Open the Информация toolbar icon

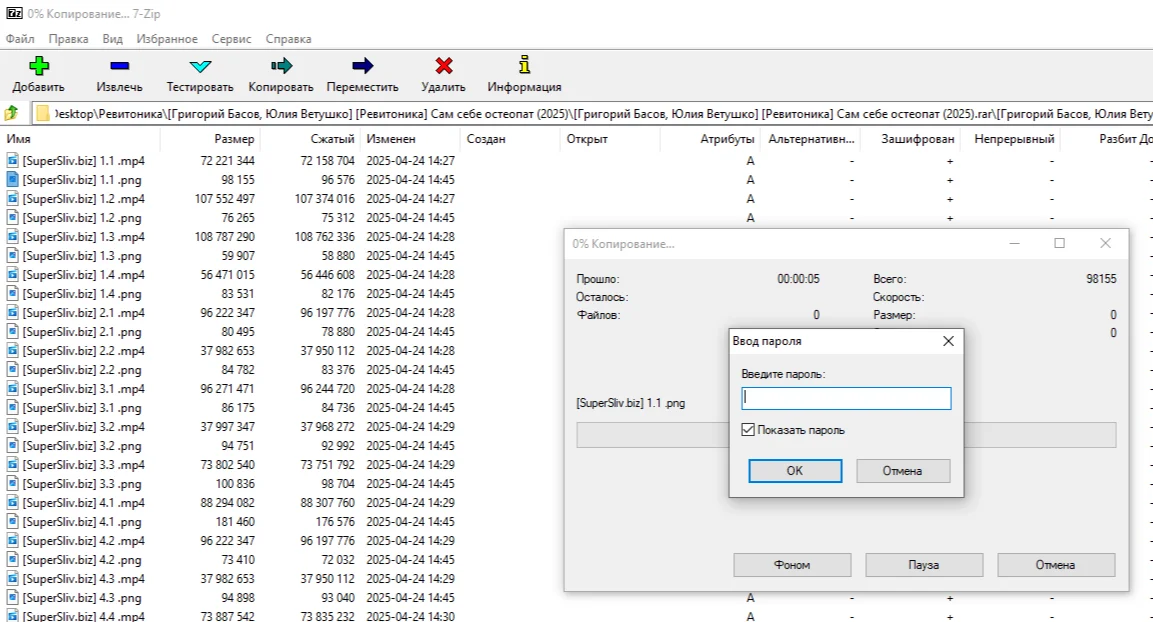tap(524, 66)
